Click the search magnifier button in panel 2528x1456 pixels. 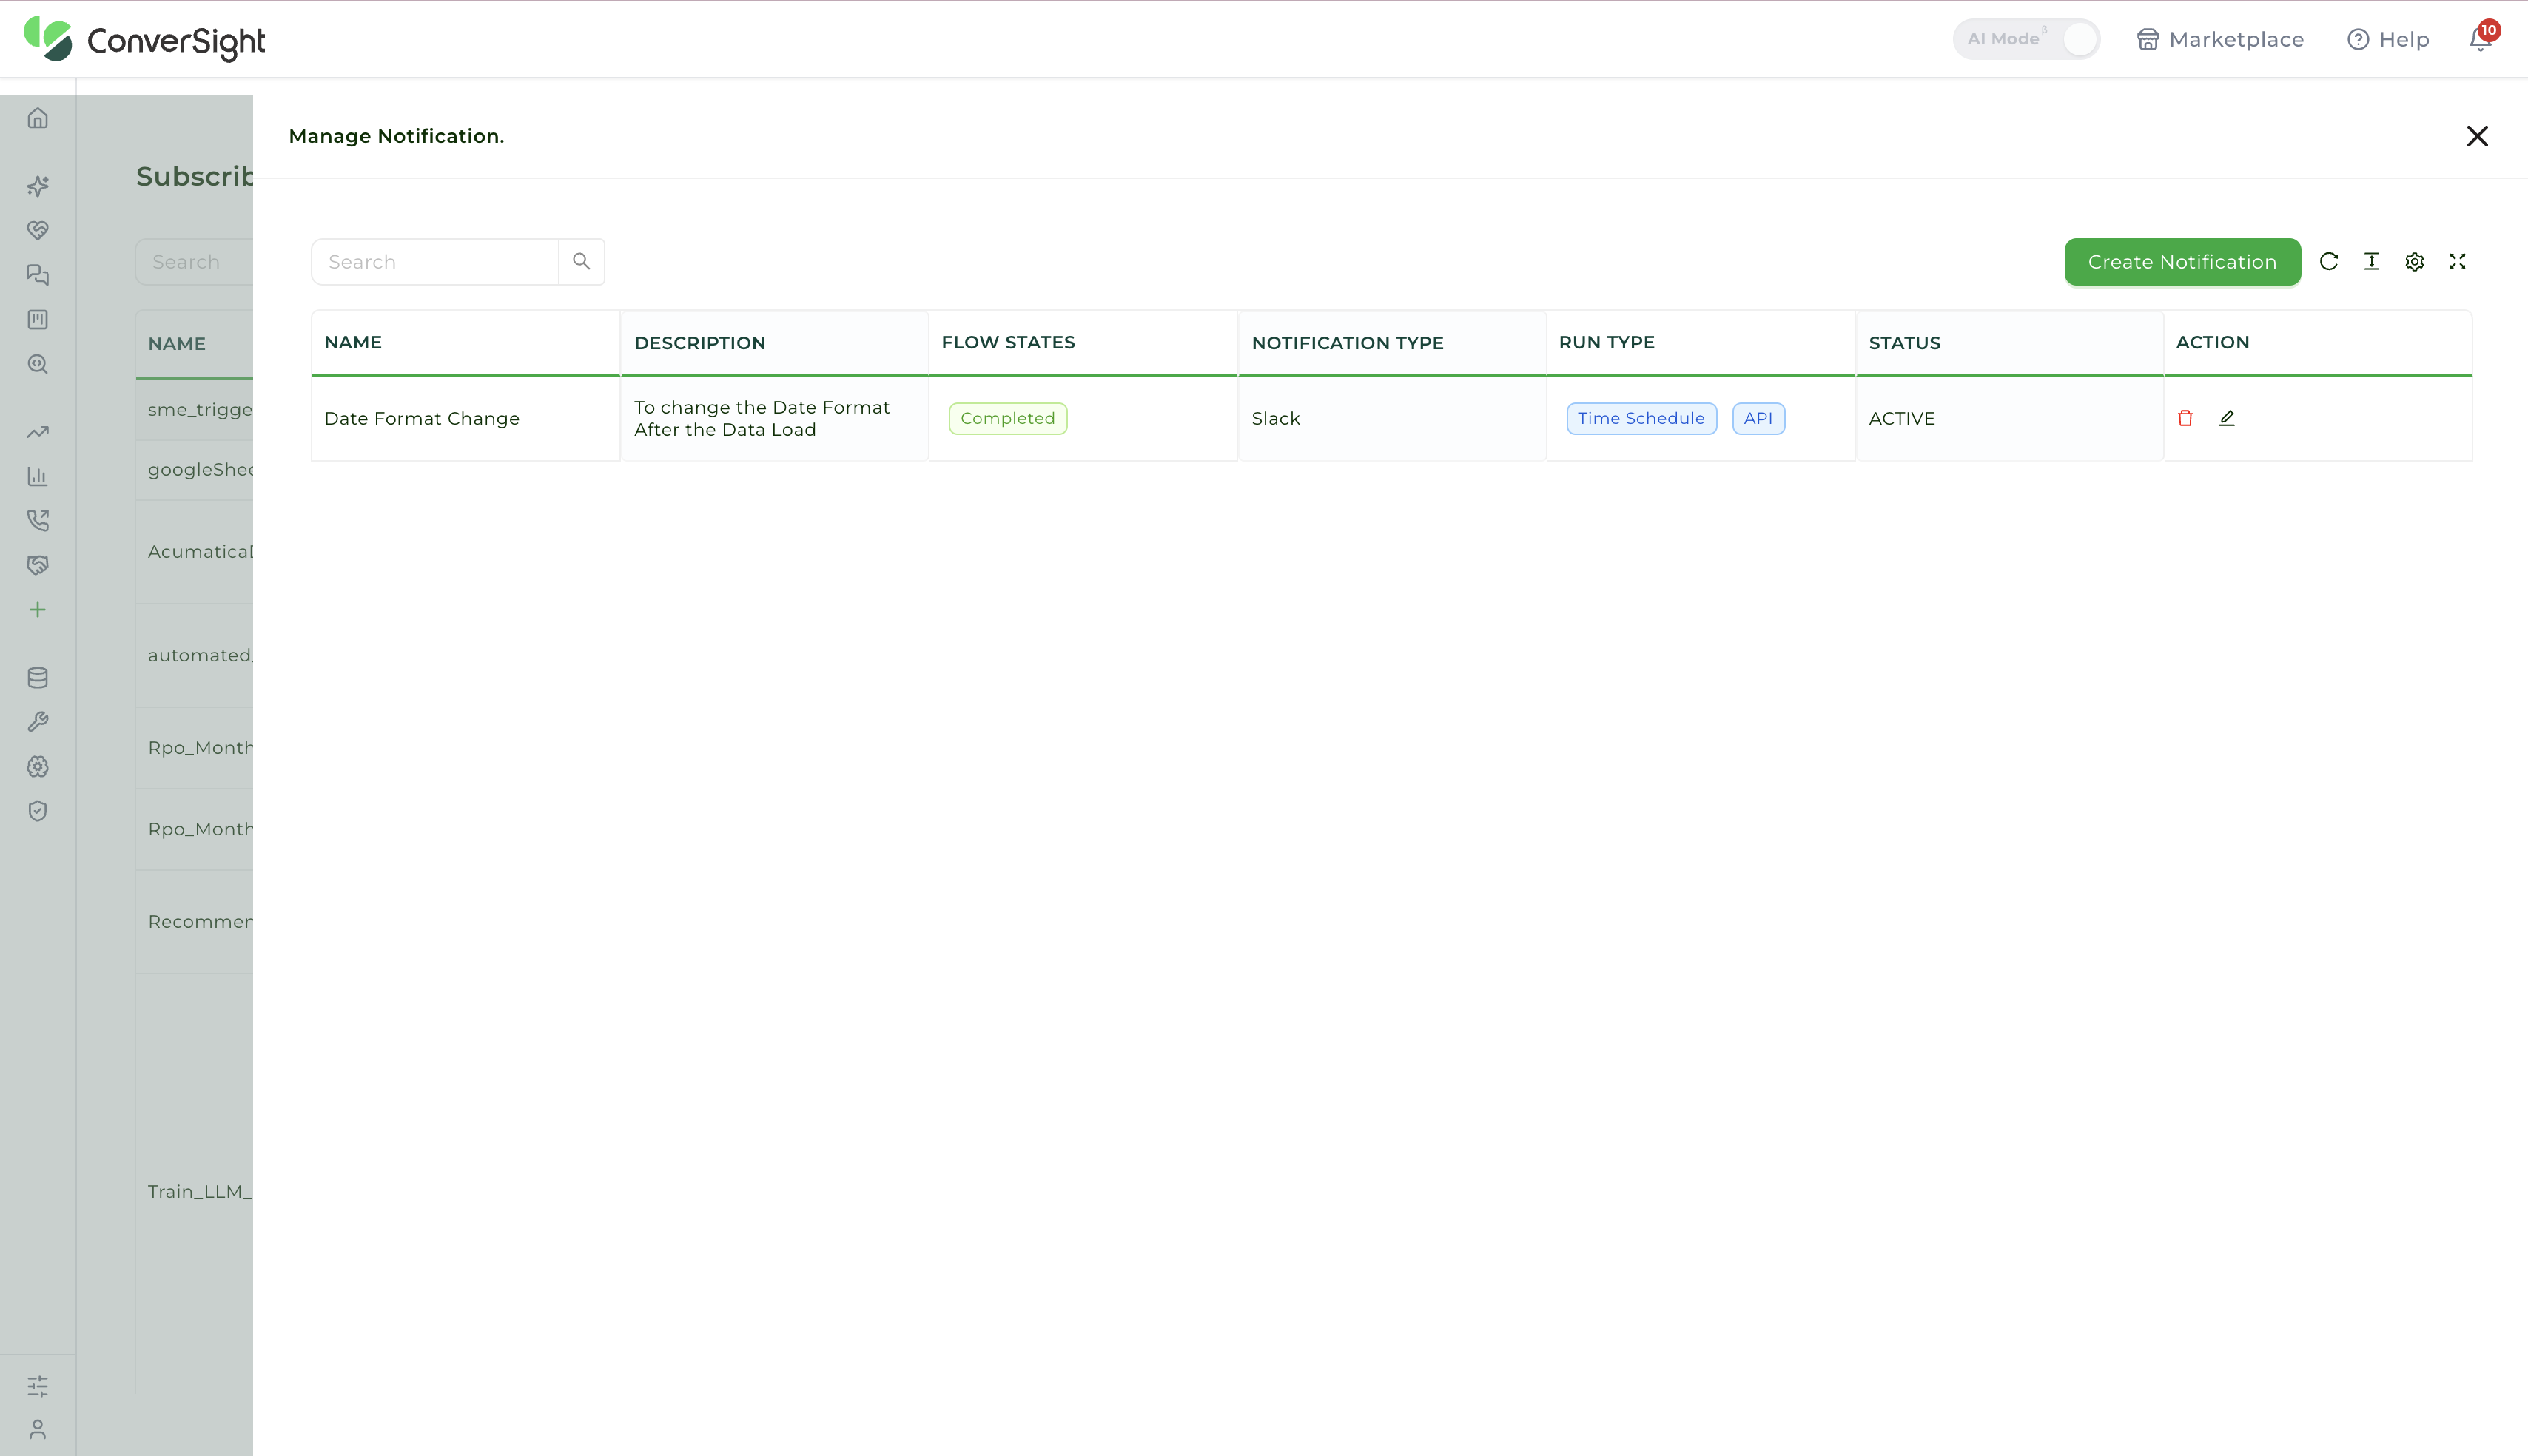point(582,262)
